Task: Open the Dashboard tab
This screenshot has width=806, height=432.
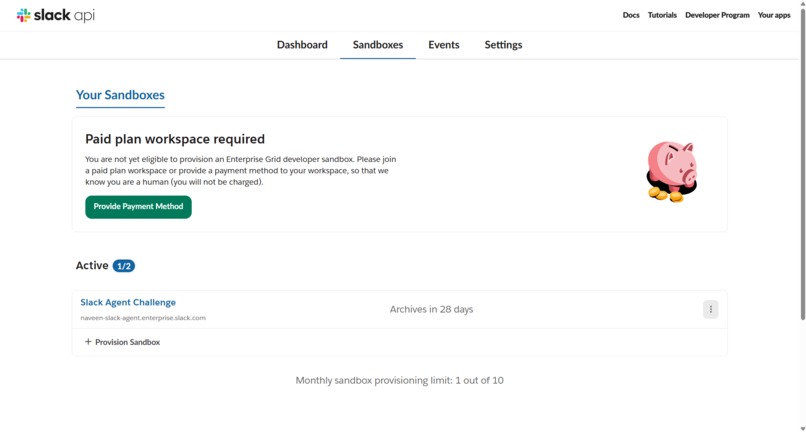Action: pyautogui.click(x=302, y=45)
